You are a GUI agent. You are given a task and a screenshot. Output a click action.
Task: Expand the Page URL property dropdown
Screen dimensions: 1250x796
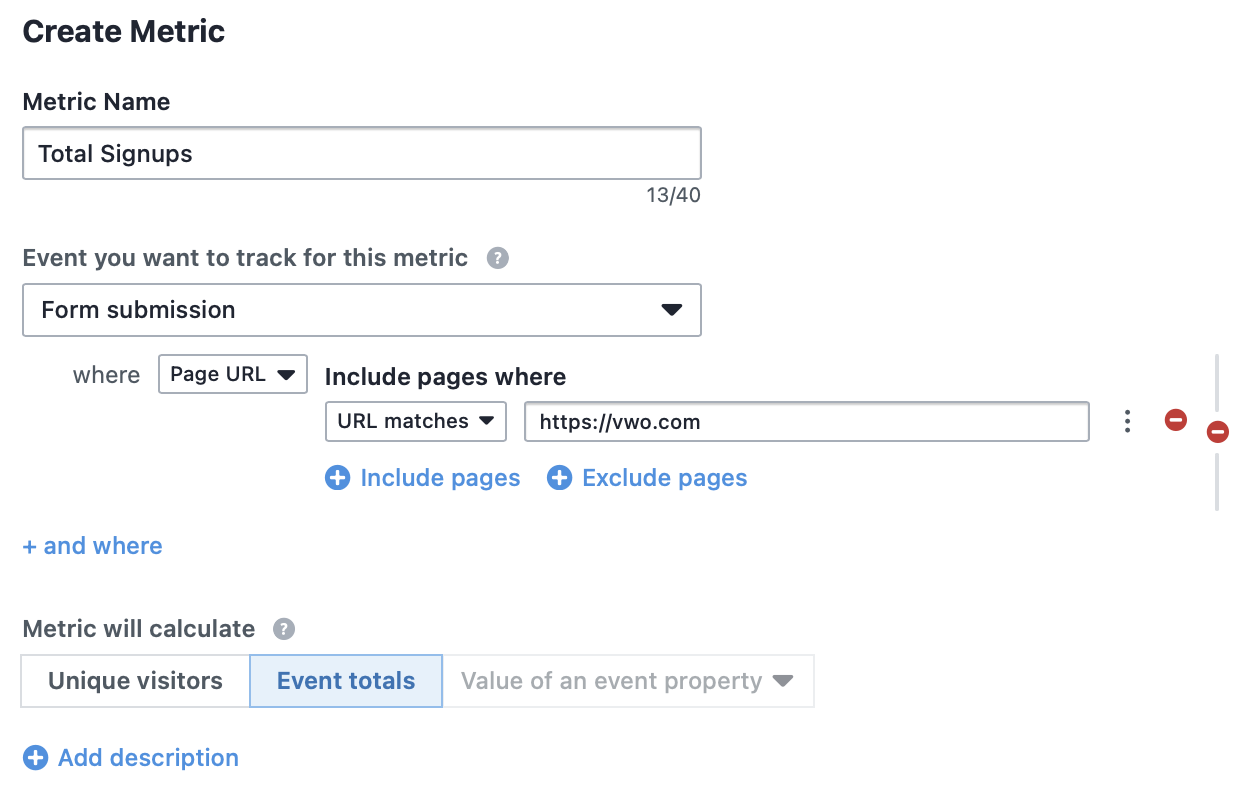point(233,374)
